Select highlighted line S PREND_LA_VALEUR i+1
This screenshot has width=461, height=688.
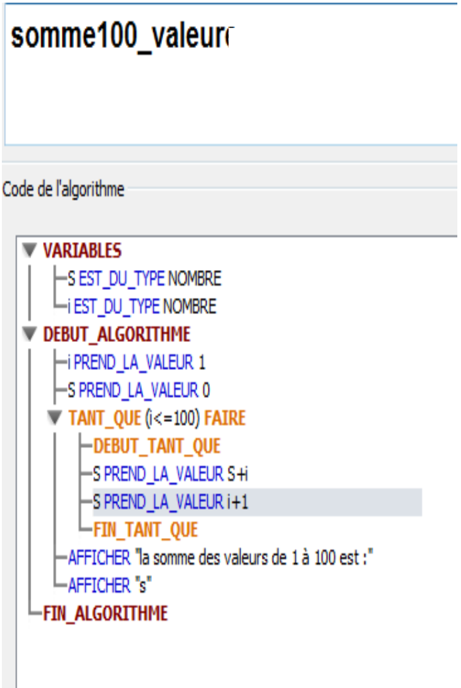pos(257,502)
